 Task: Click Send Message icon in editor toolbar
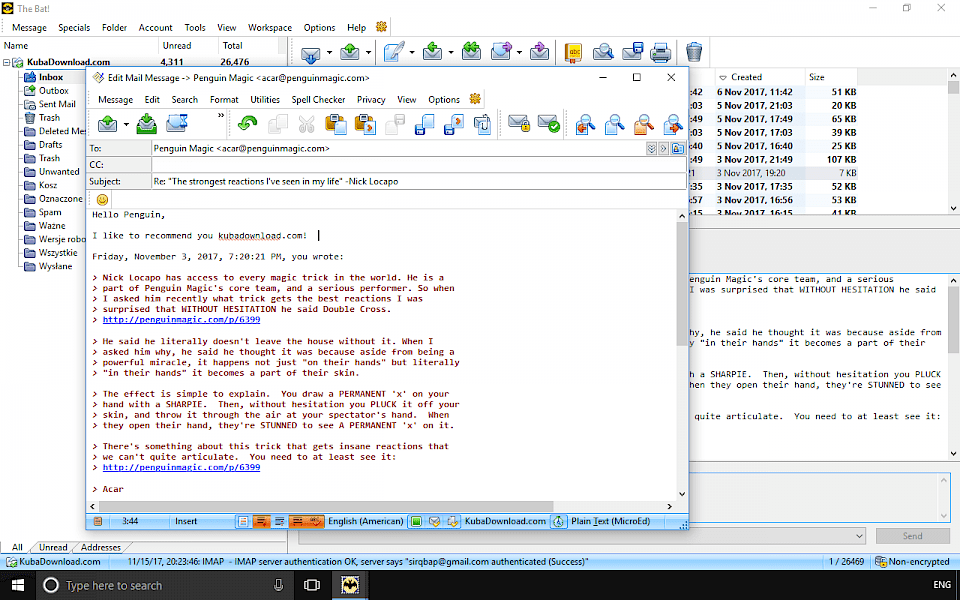[108, 124]
